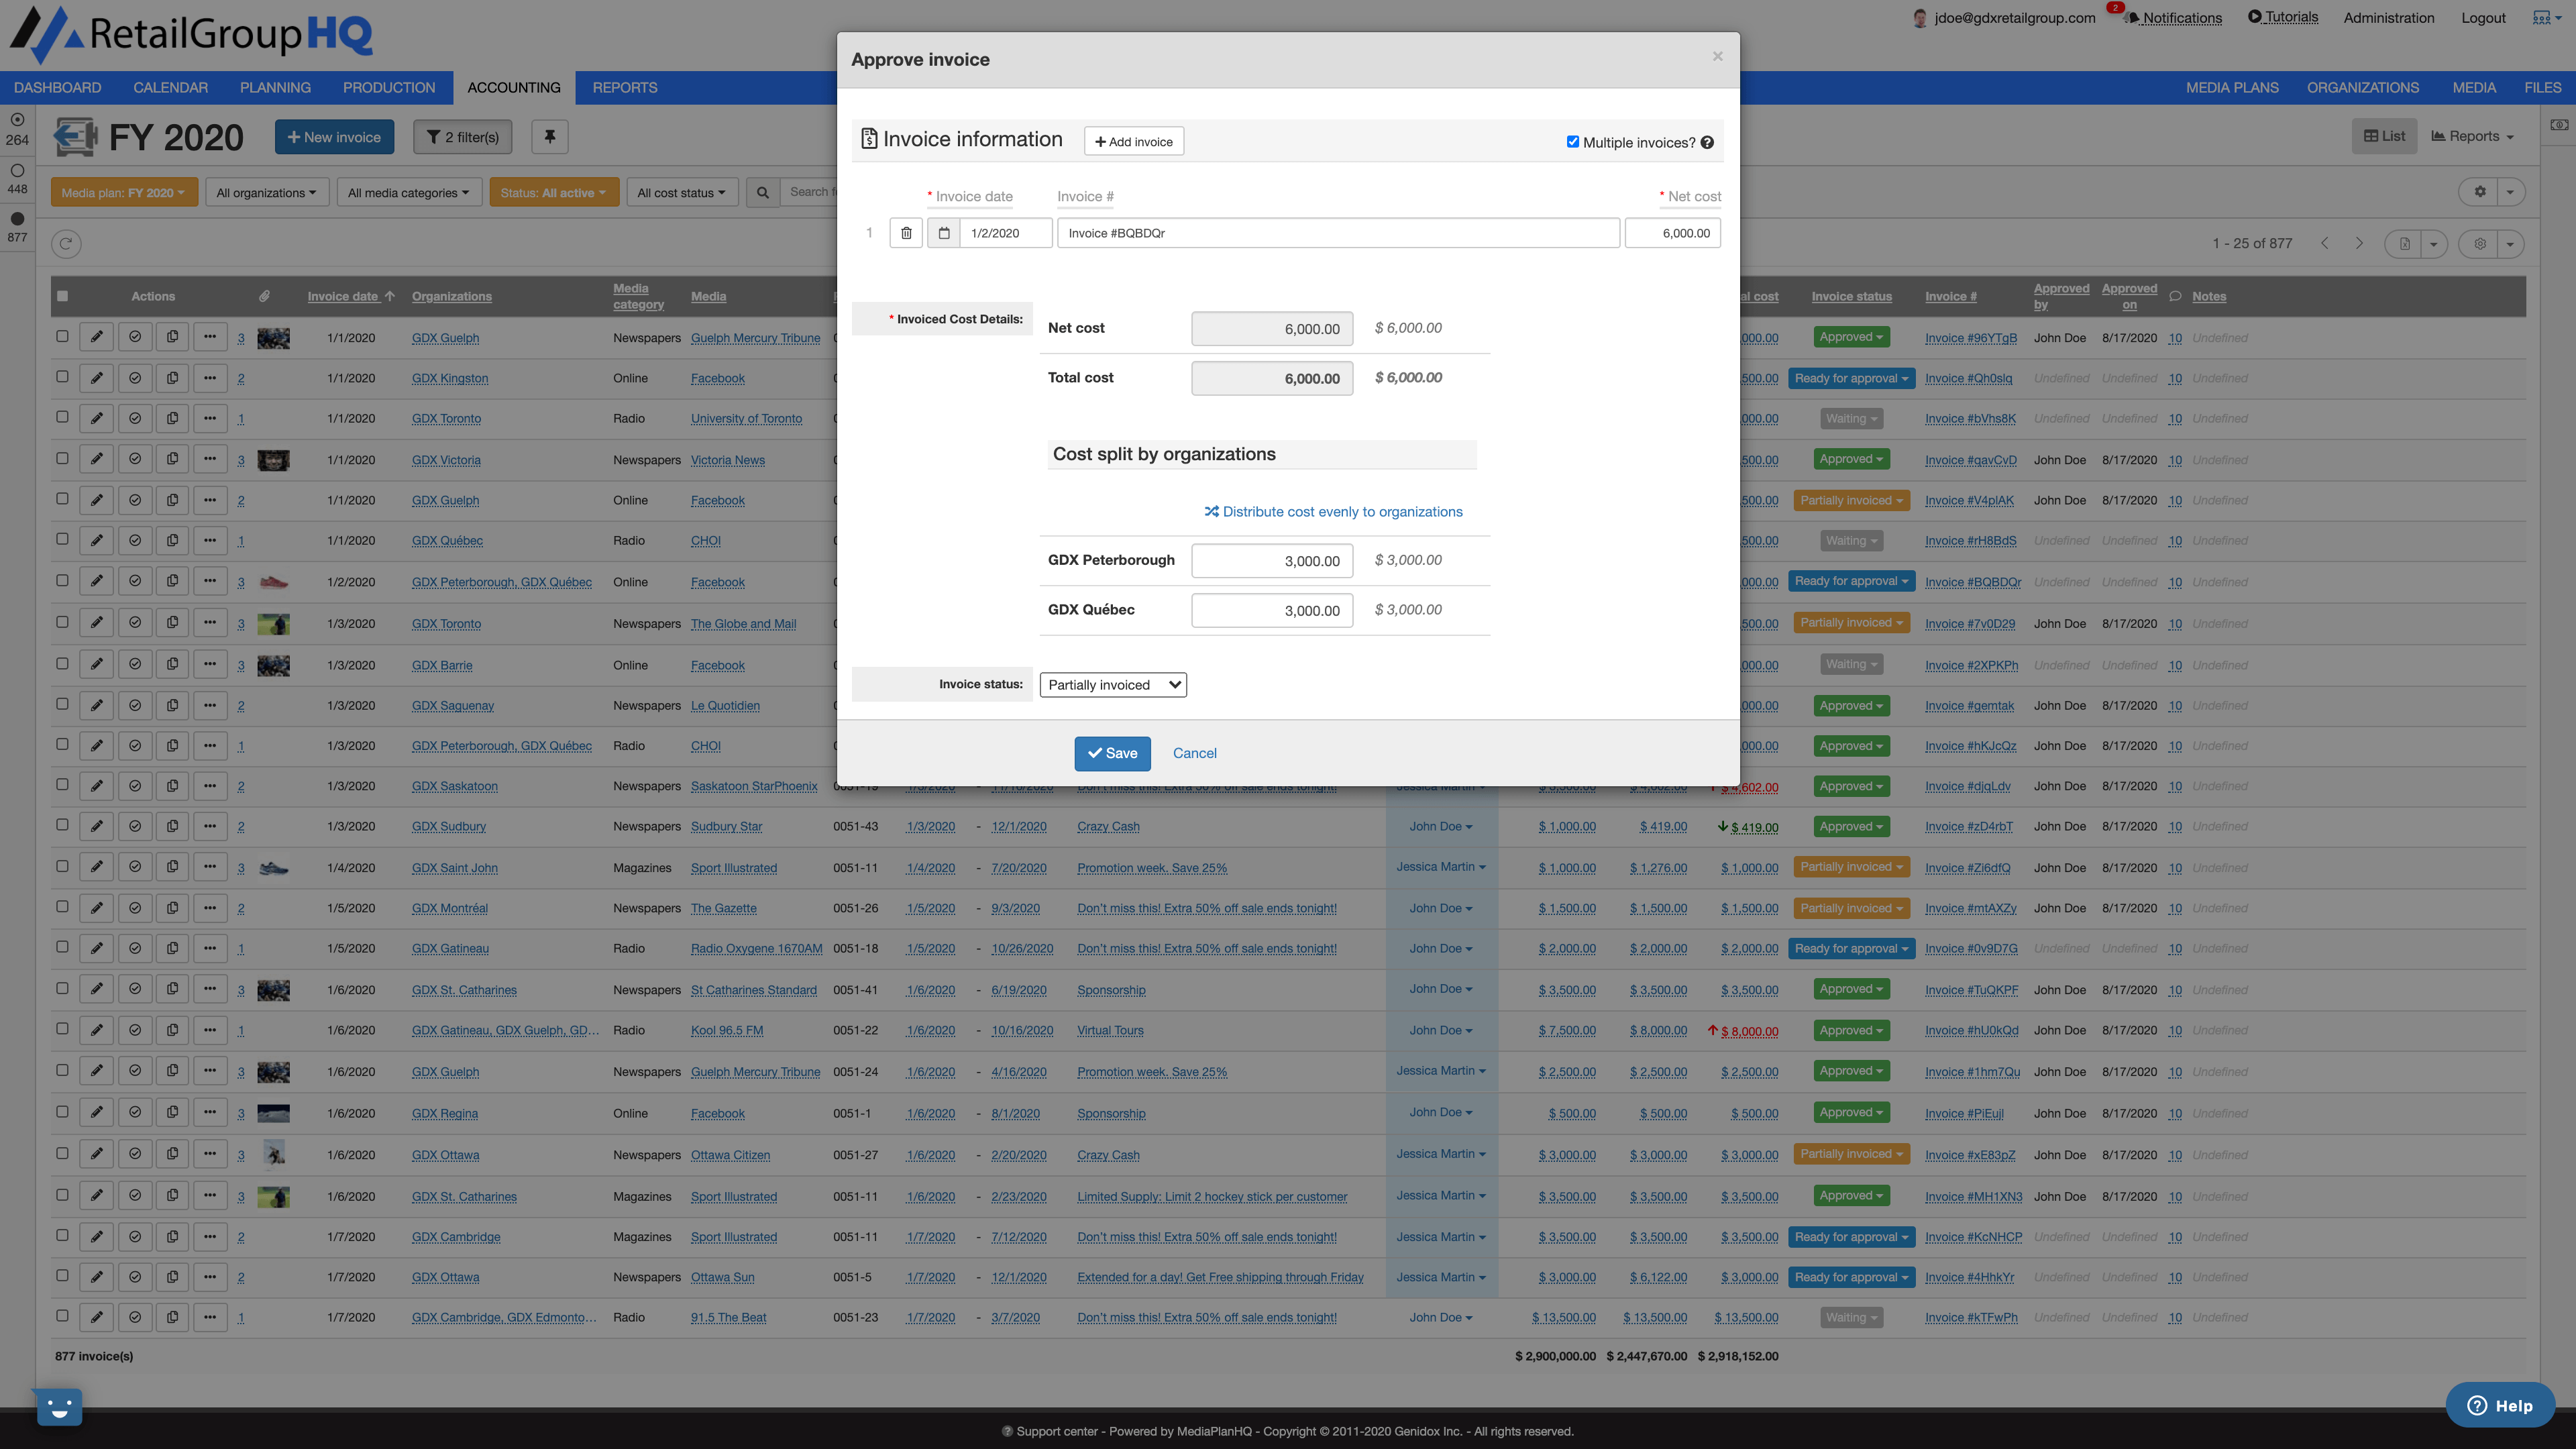The width and height of the screenshot is (2576, 1449).
Task: Uncheck the Multiple invoices? checkbox
Action: 1572,142
